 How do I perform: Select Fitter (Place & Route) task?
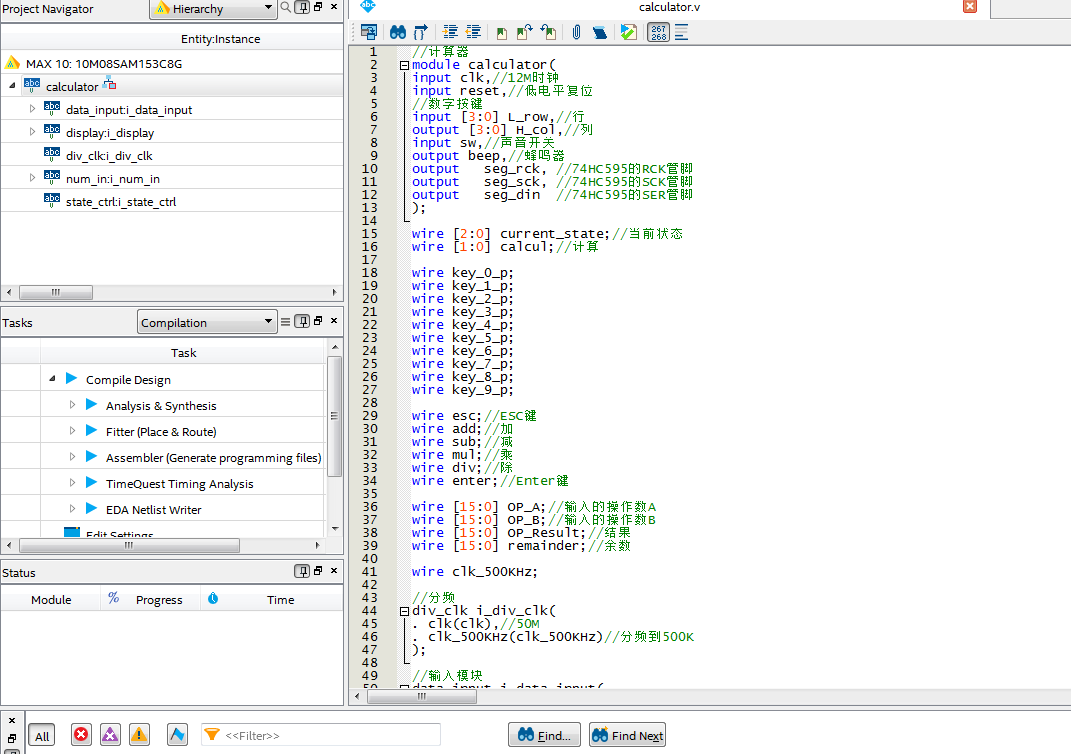click(161, 432)
